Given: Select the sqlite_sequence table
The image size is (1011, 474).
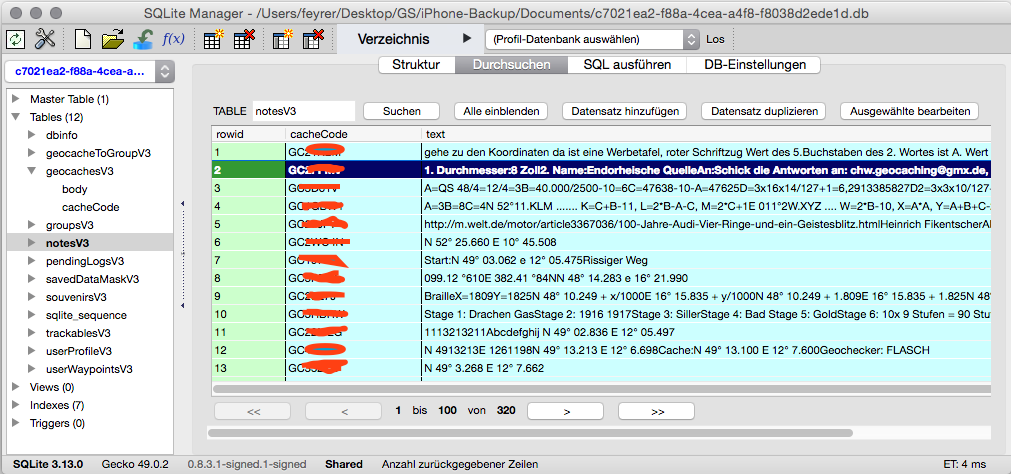Looking at the screenshot, I should 86,315.
